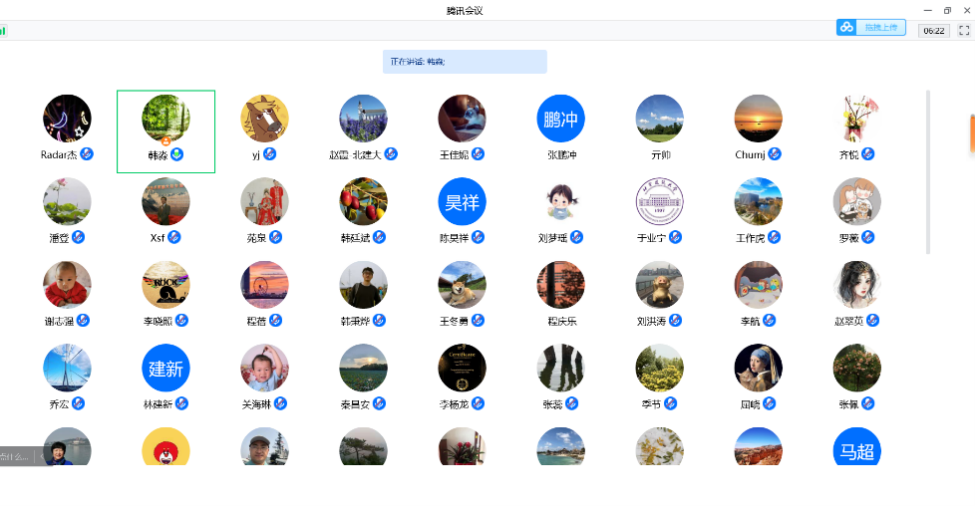Viewport: 975px width, 506px height.
Task: Click the active microphone icon of the highlighted speaker
Action: (x=177, y=154)
